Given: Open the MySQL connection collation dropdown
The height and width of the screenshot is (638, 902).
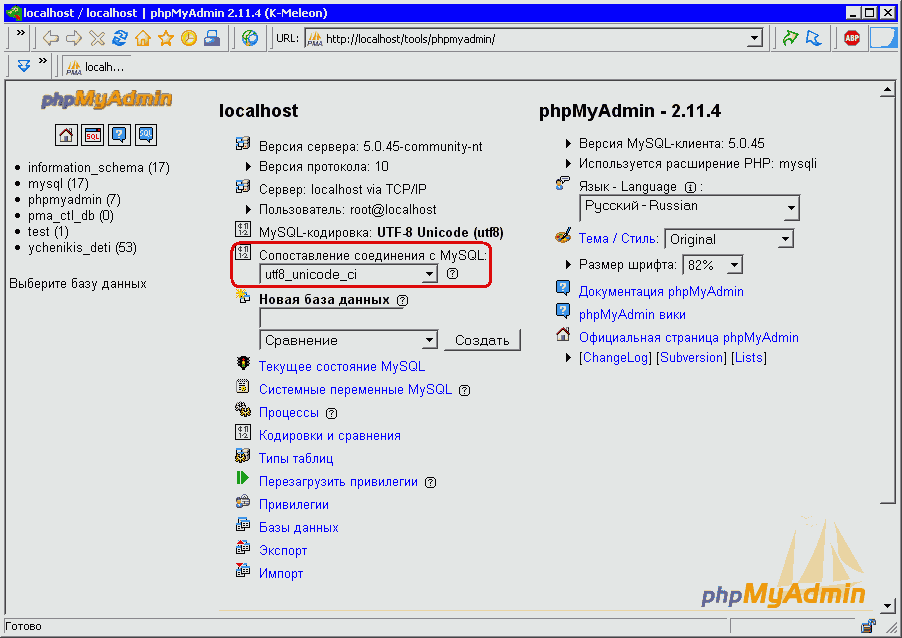Looking at the screenshot, I should [x=349, y=274].
